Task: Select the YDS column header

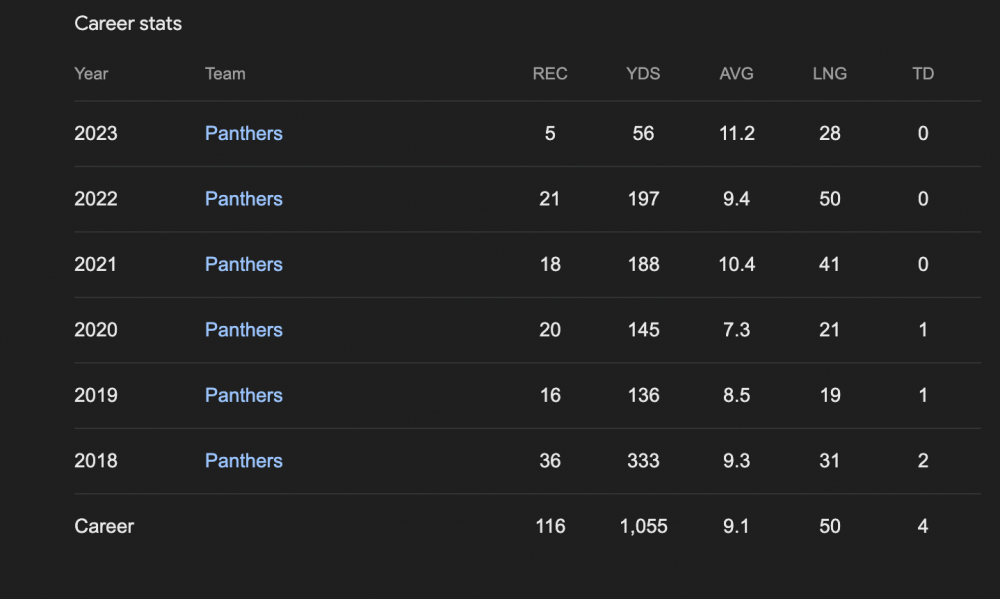Action: [x=643, y=74]
